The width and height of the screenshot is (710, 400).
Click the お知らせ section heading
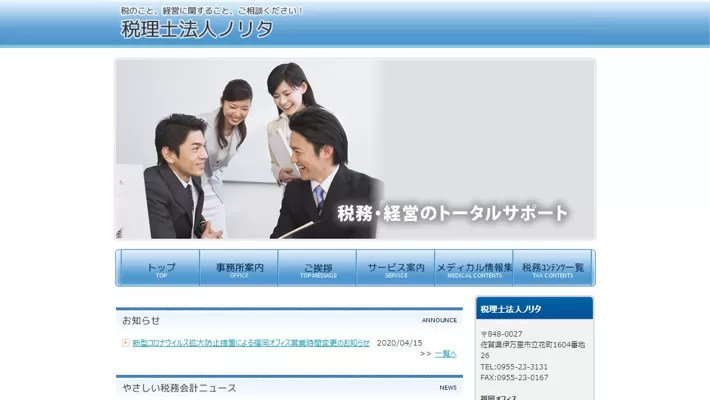[x=141, y=321]
